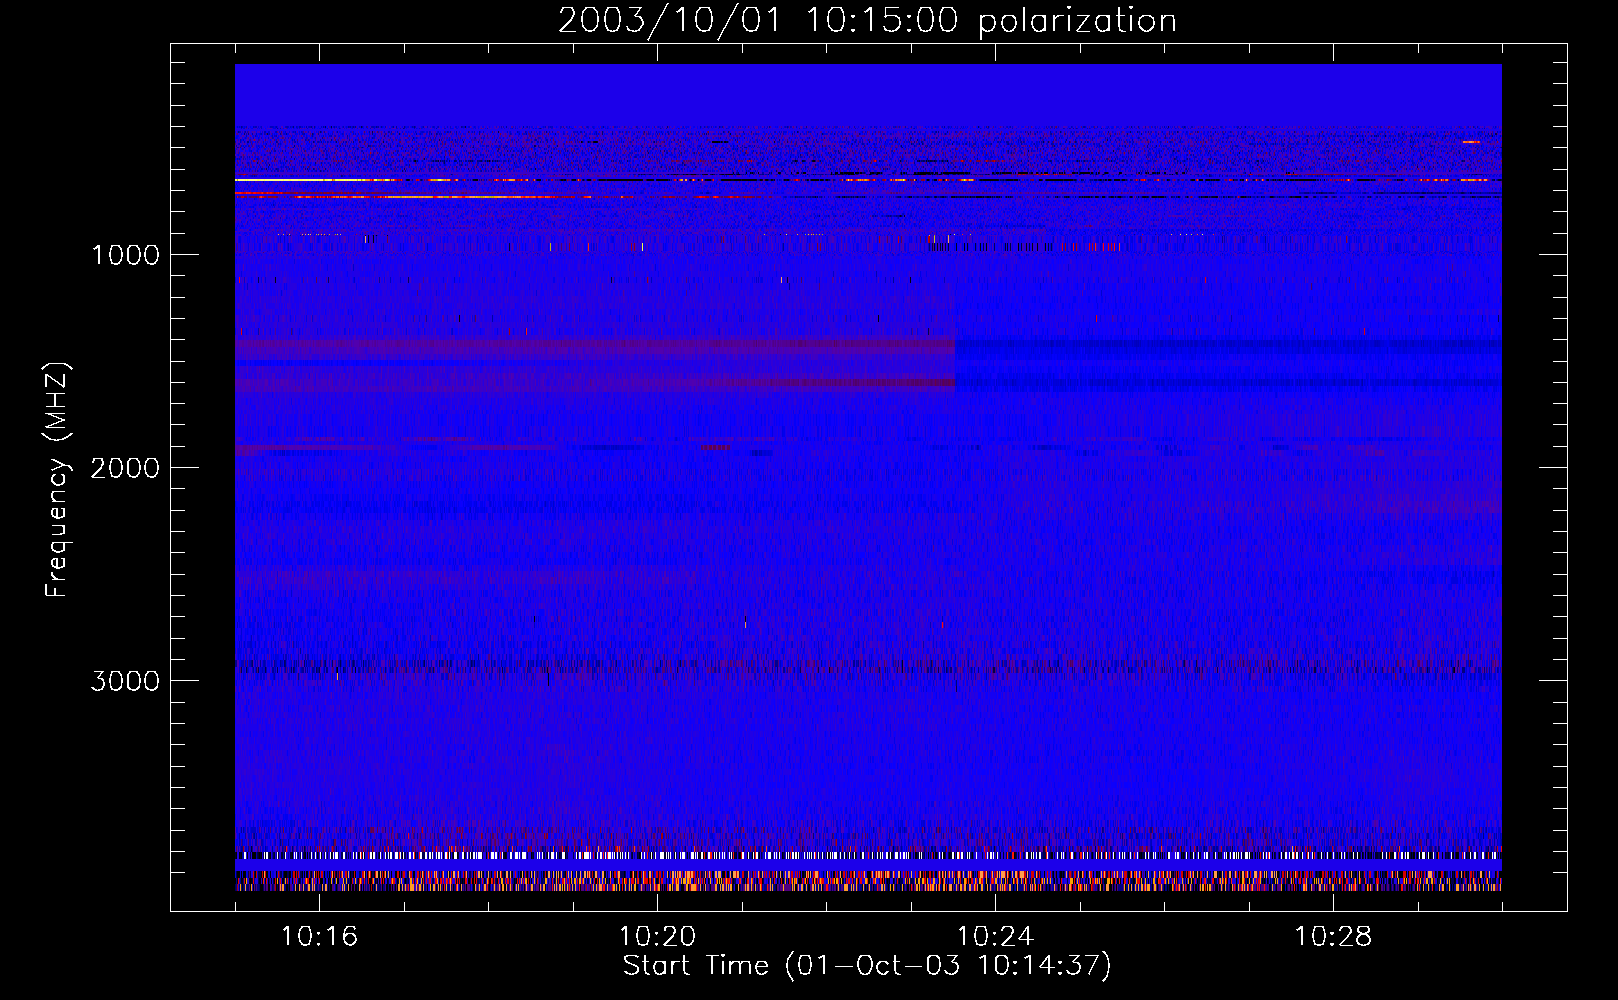Click the "10:24" time tick label
Viewport: 1618px width, 1000px height.
pyautogui.click(x=995, y=937)
